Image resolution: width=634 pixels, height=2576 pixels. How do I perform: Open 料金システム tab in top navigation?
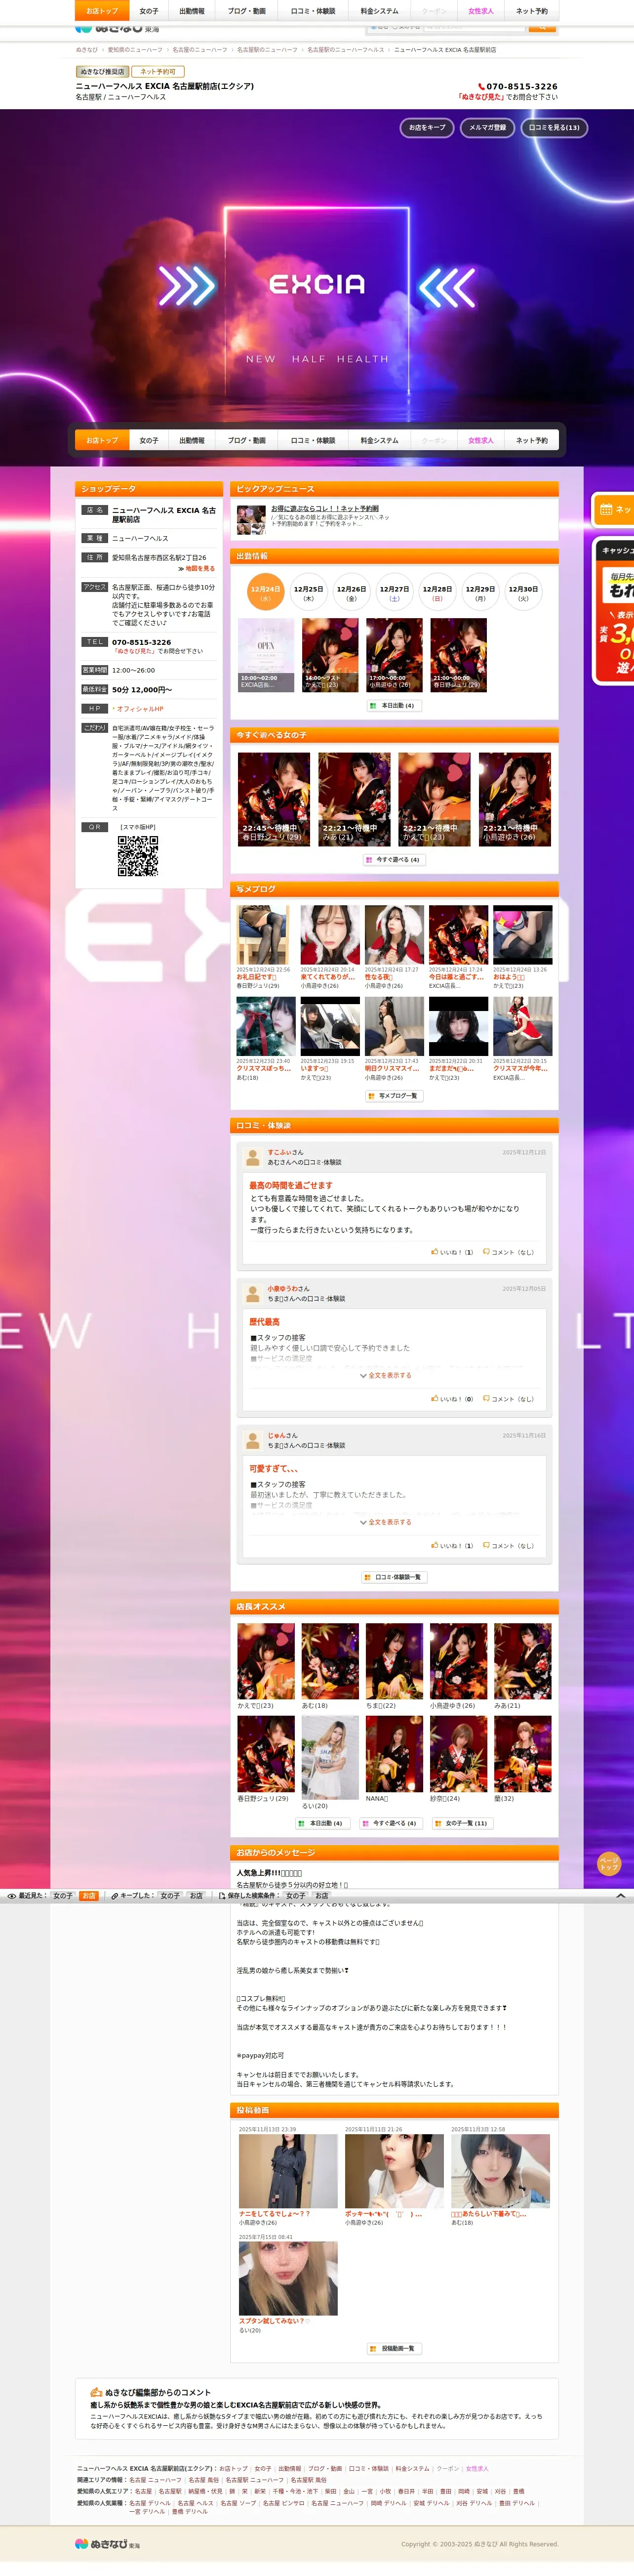(x=379, y=11)
